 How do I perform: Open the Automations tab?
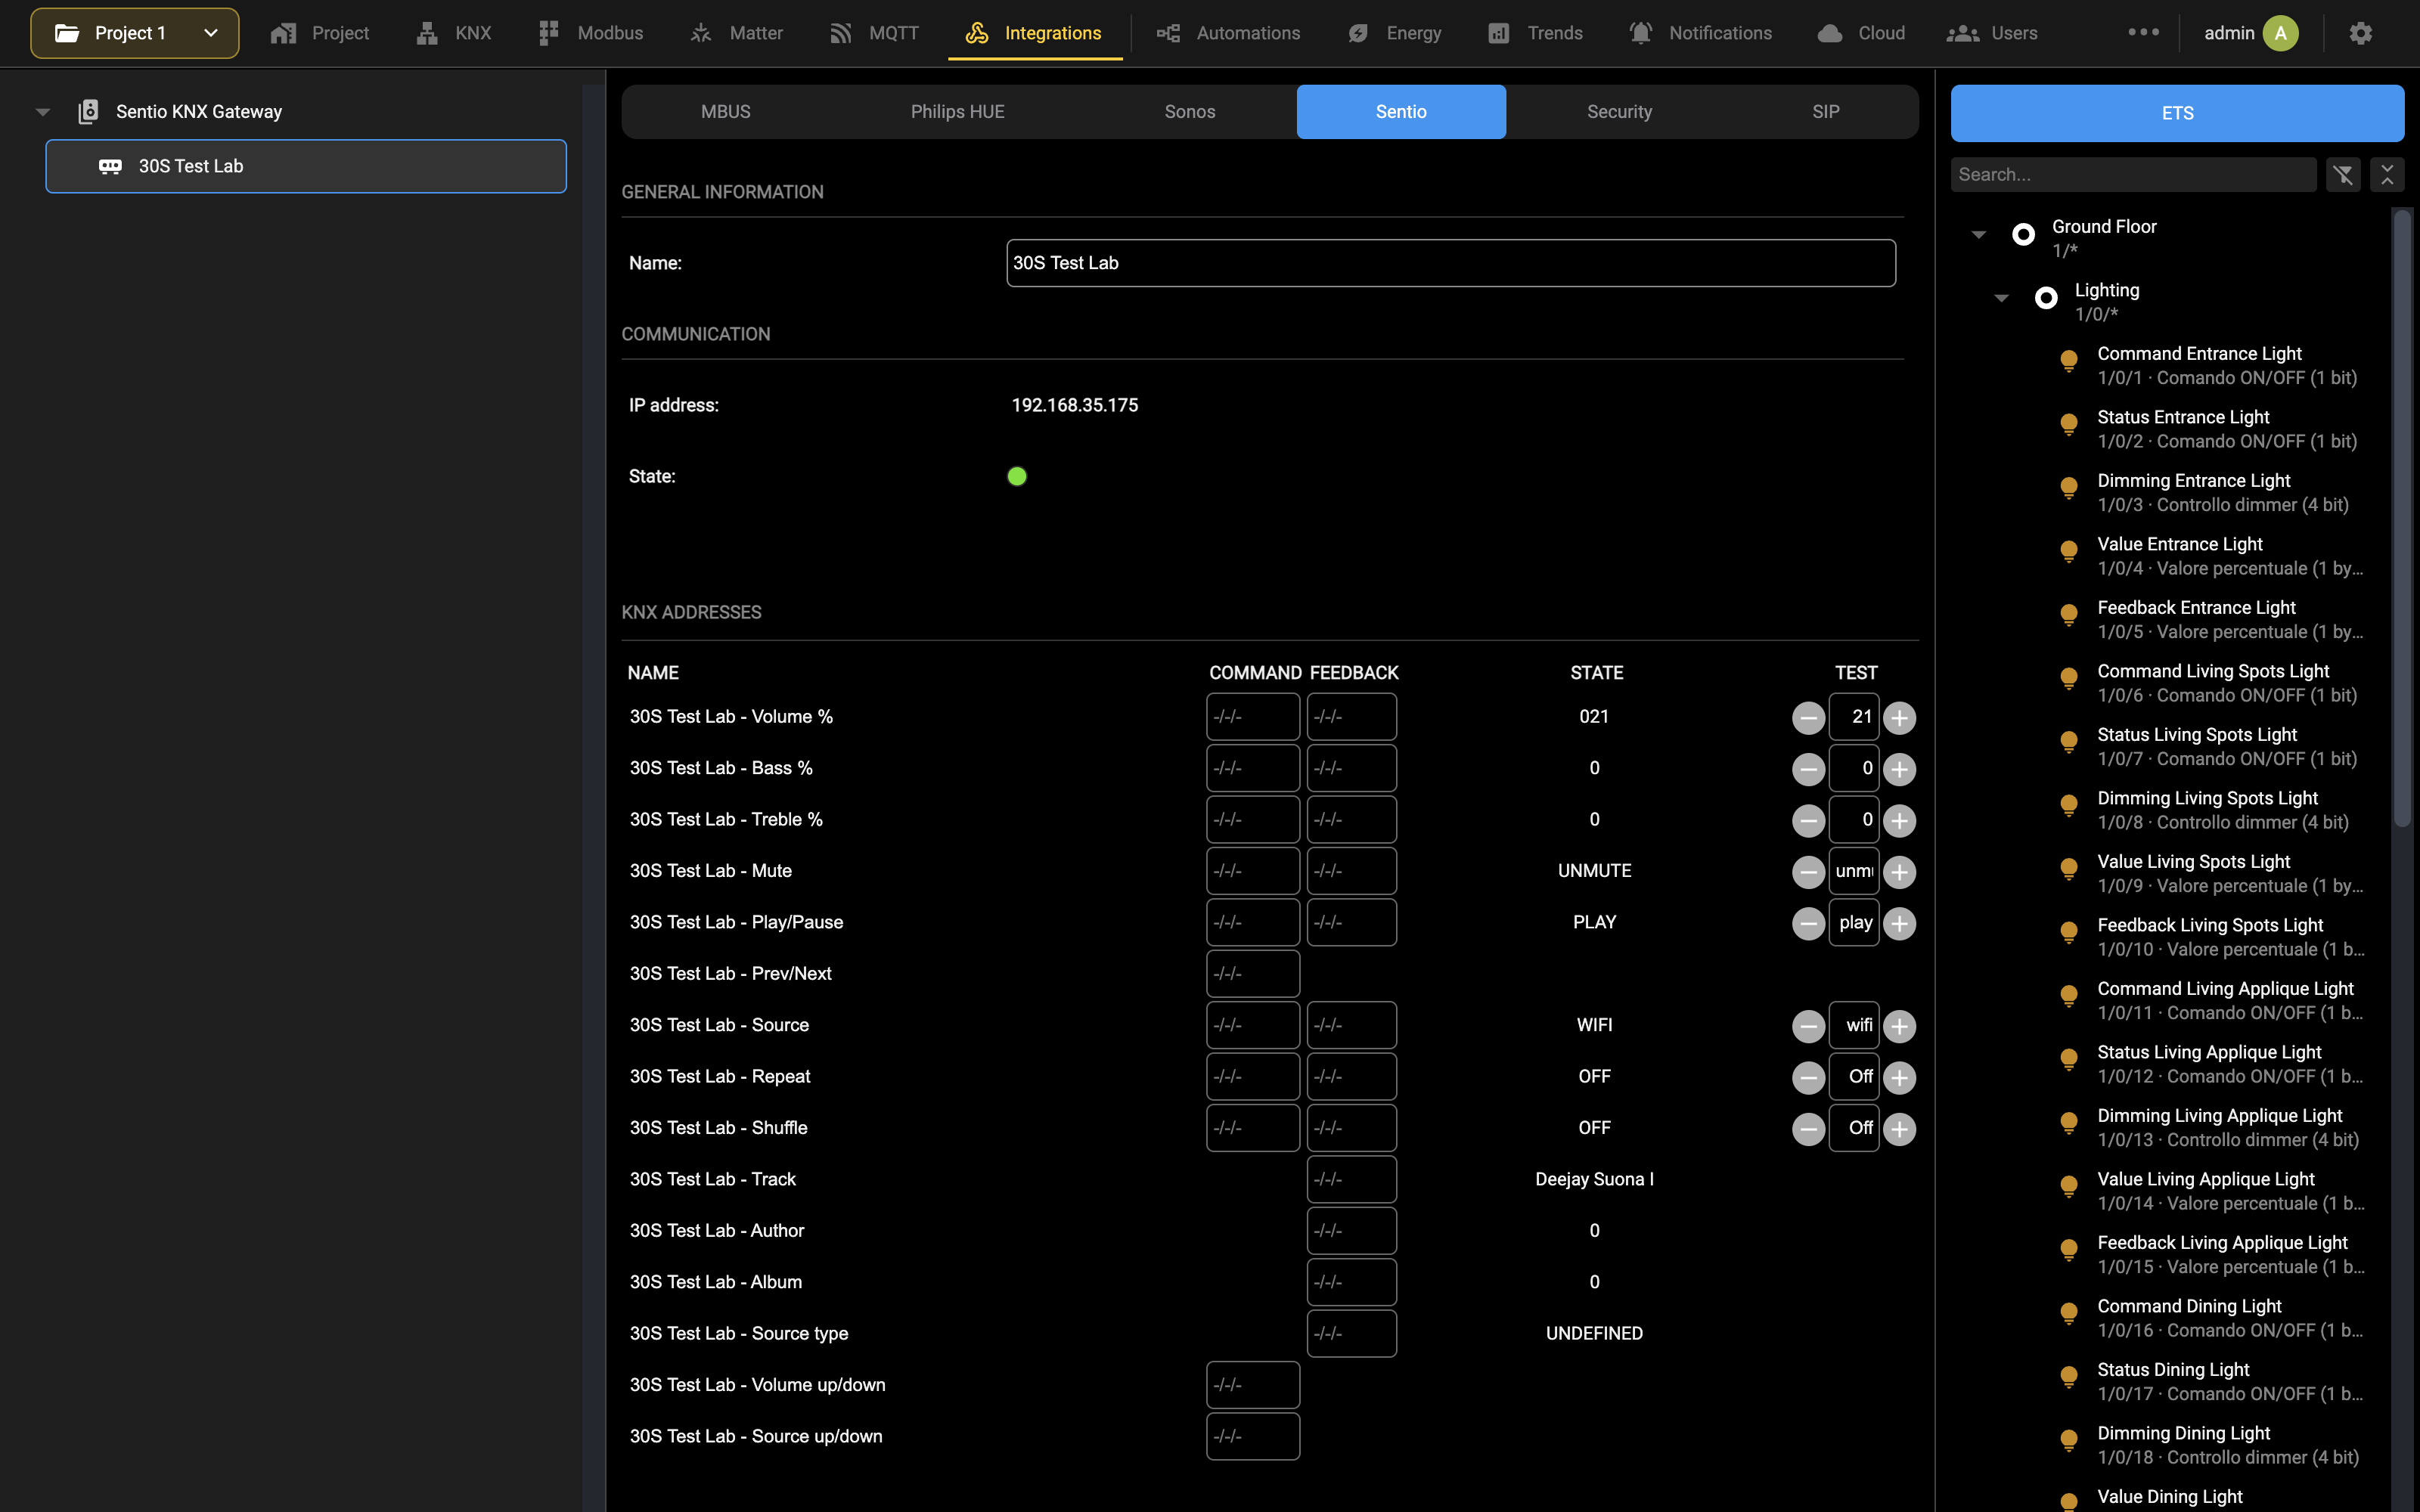point(1229,33)
